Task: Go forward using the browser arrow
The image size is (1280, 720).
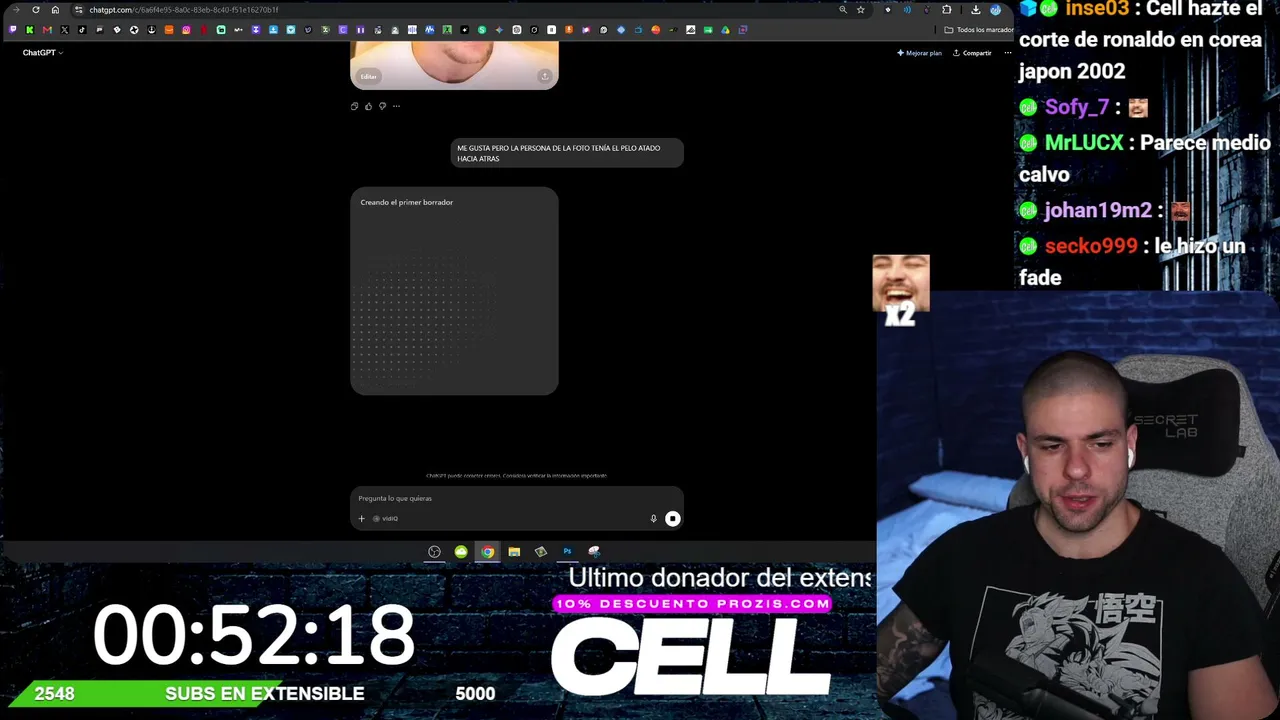Action: tap(16, 10)
